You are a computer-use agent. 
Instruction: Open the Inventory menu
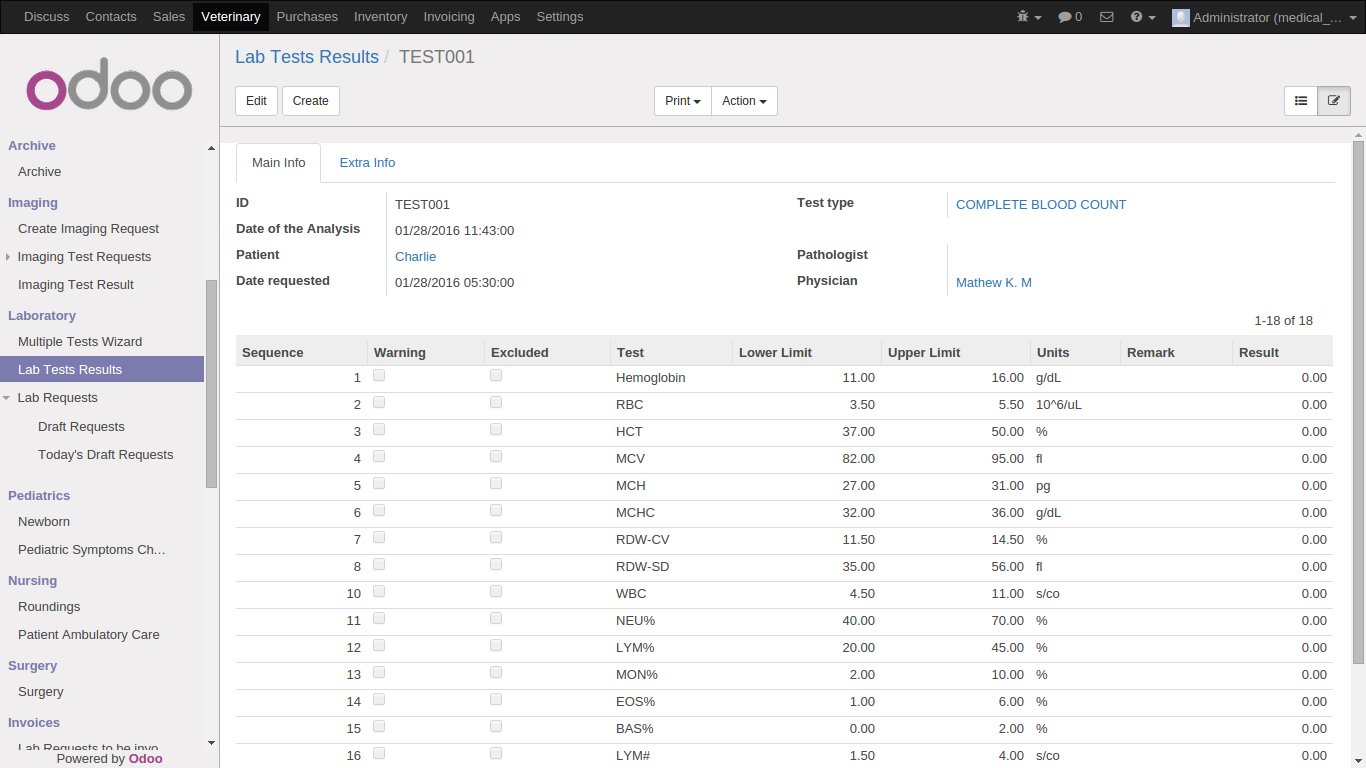click(x=380, y=17)
